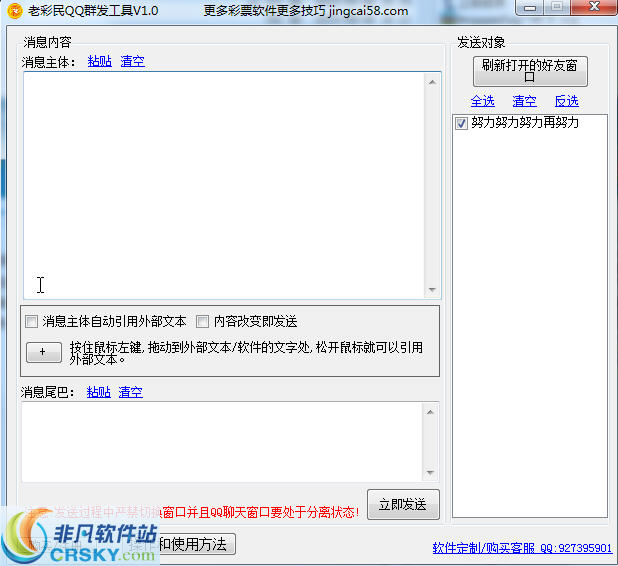Invert recipient selection with 反选 link

point(566,101)
